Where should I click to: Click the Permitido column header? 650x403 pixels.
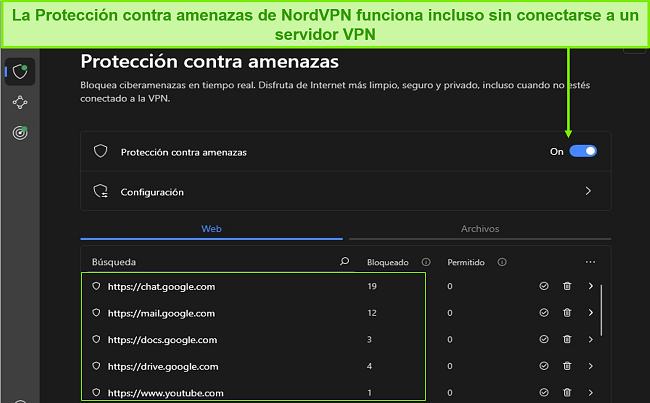click(x=466, y=262)
